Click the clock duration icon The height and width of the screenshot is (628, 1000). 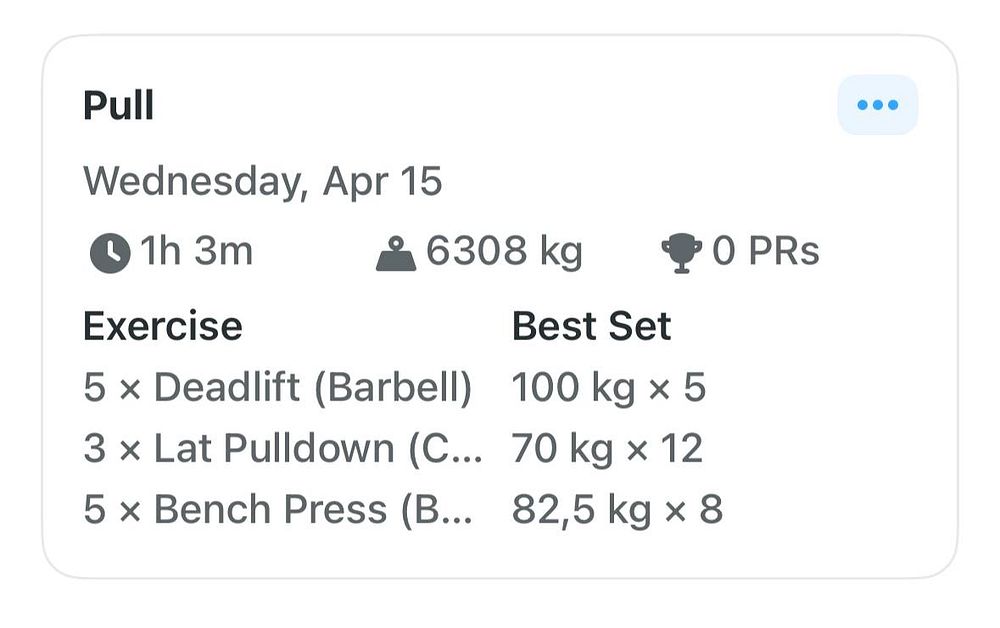110,253
